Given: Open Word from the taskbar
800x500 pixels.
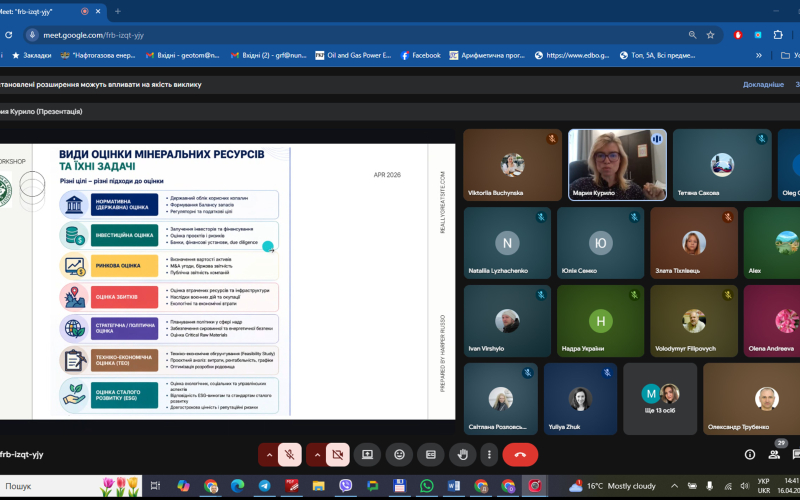Looking at the screenshot, I should tap(454, 486).
